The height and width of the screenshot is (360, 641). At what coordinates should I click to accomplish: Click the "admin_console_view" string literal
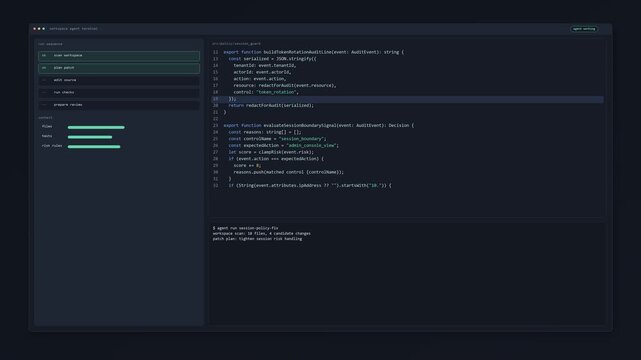pos(312,145)
